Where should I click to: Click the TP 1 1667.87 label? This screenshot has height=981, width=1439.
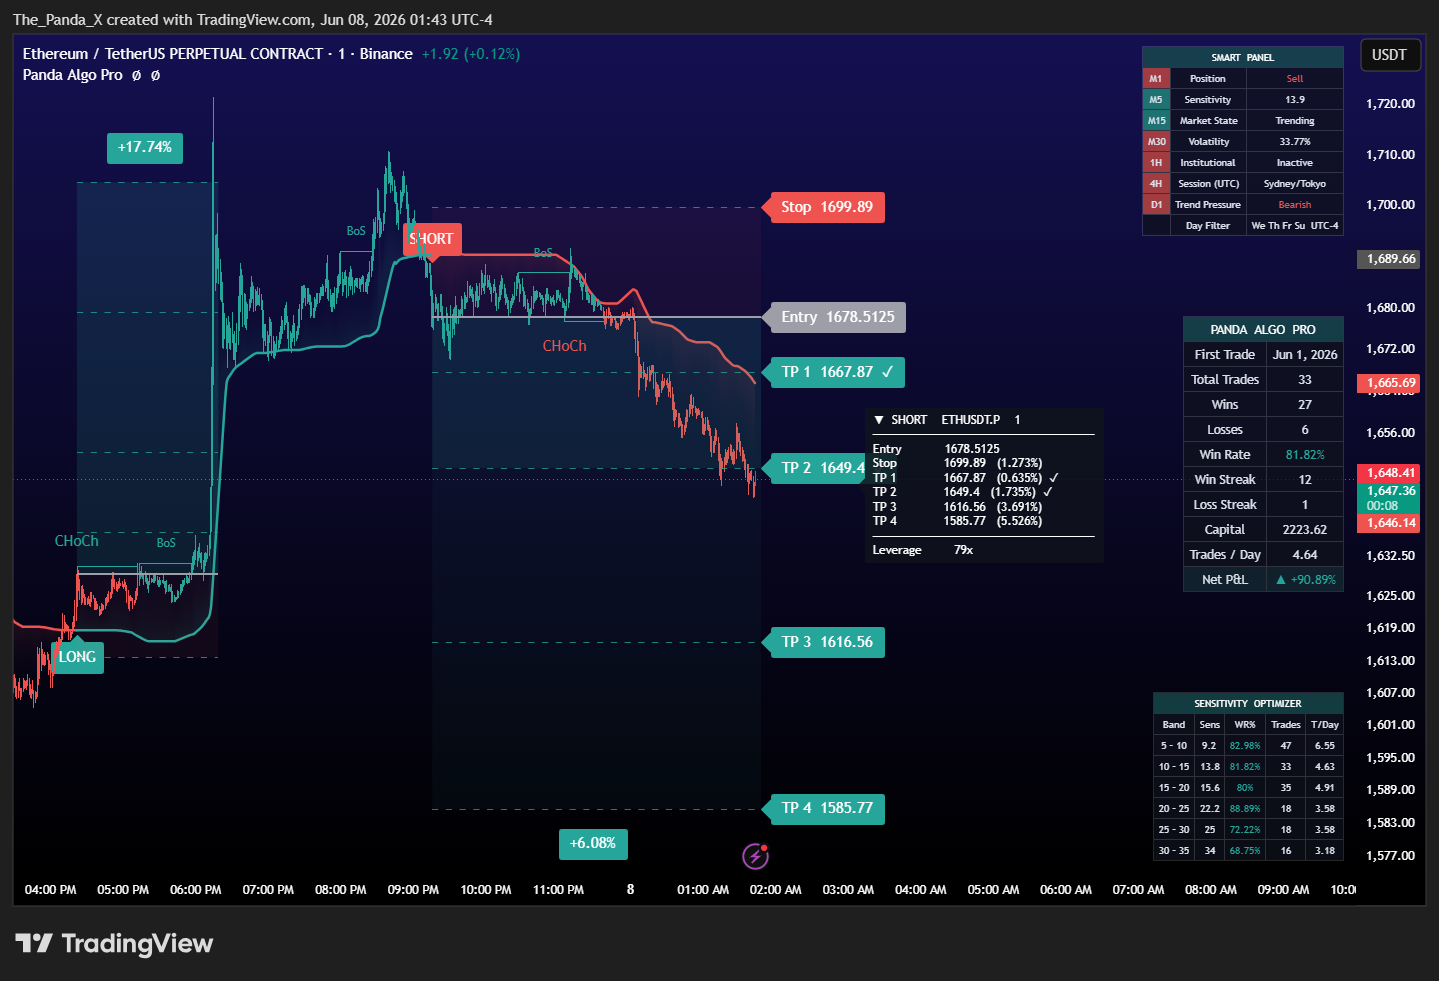836,372
